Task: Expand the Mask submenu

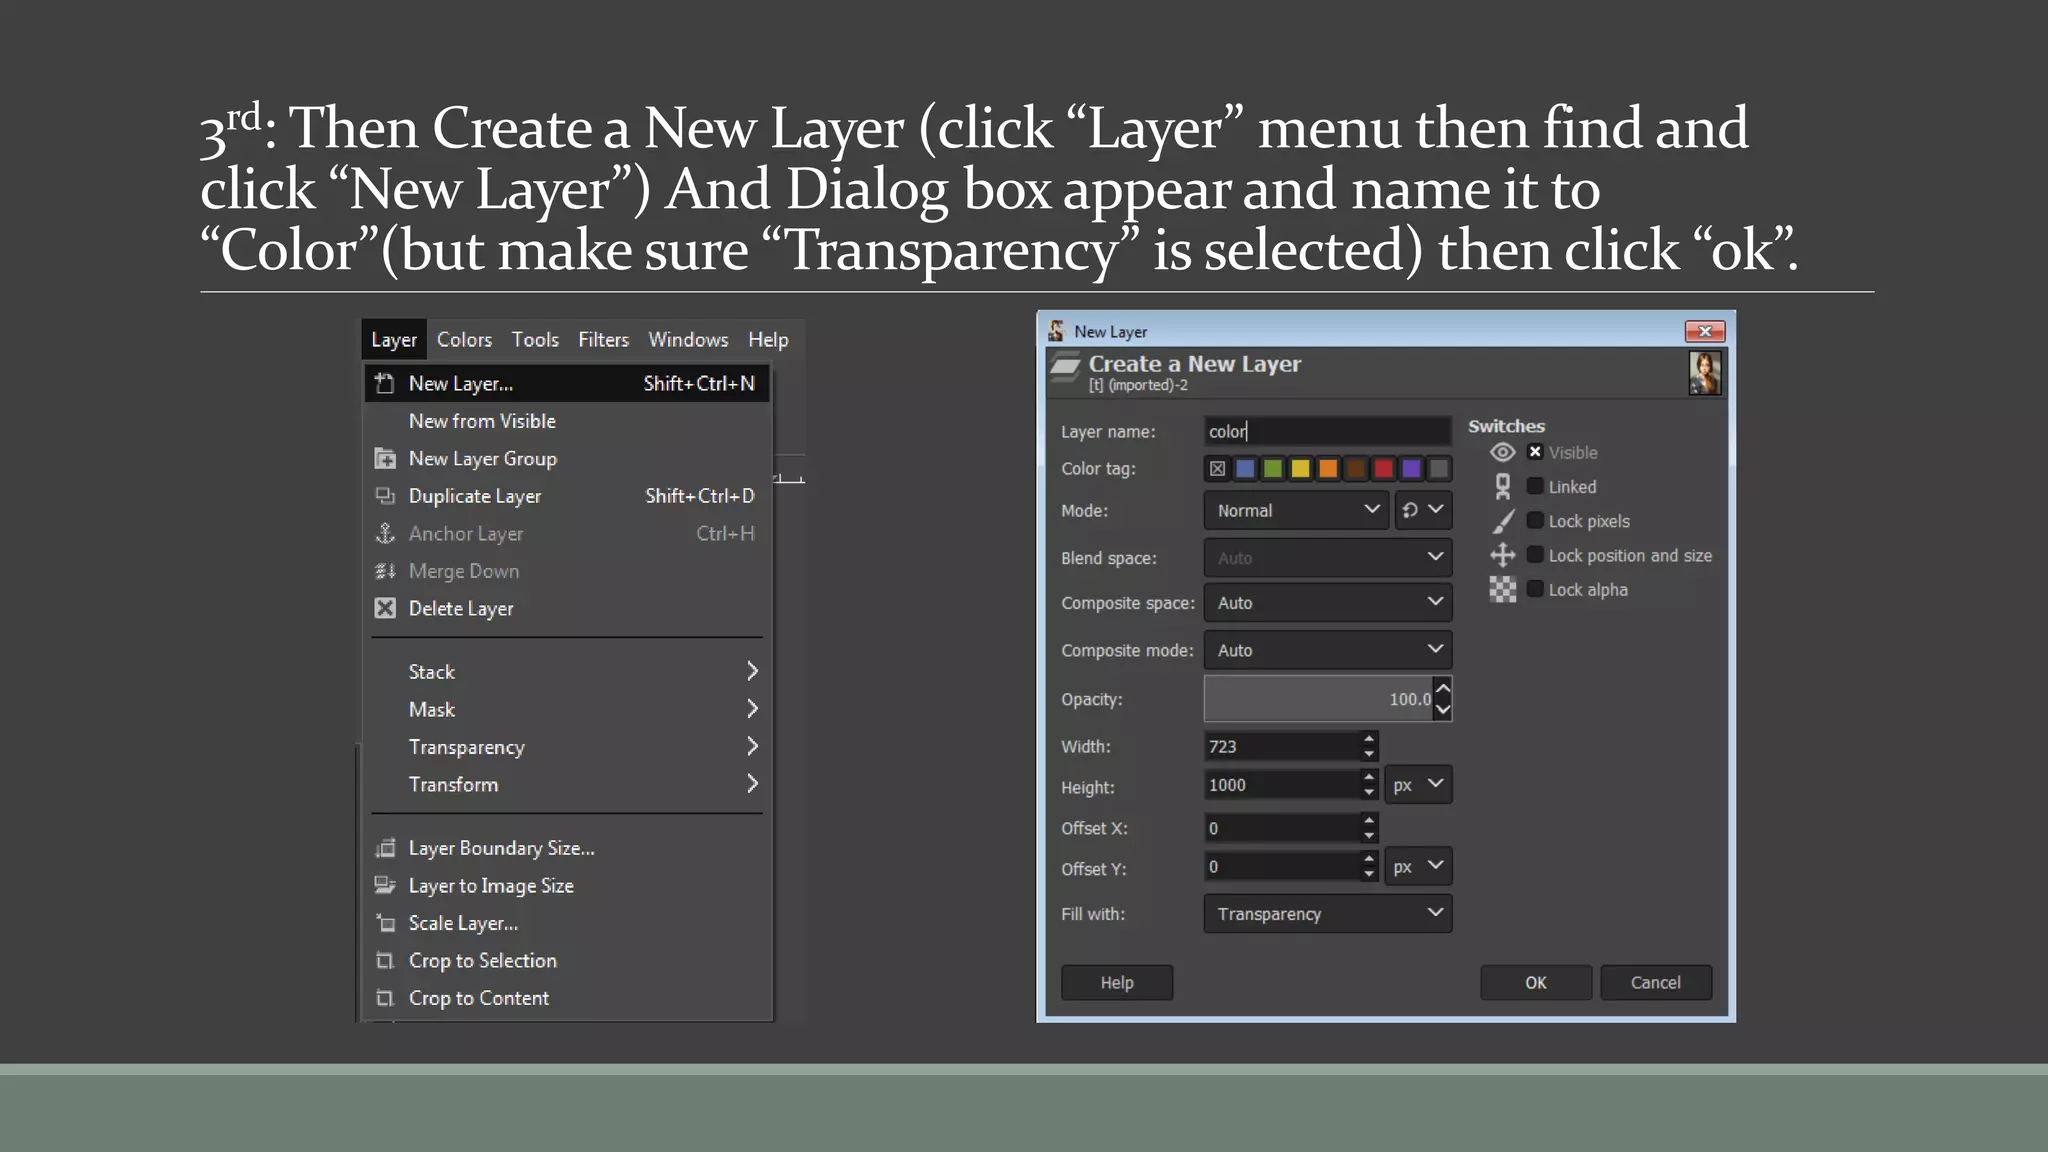Action: pos(567,710)
